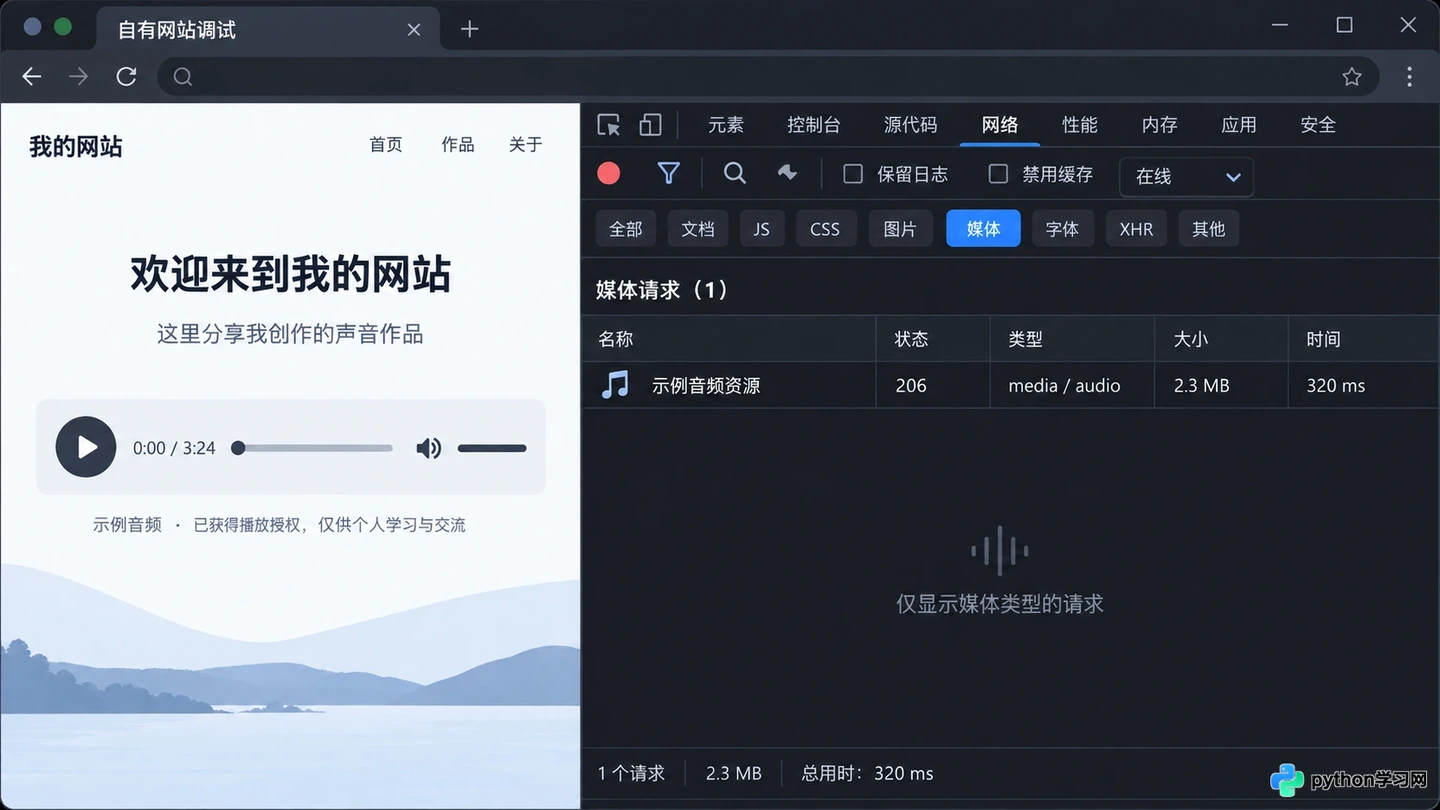Filter requests by XHR
The width and height of the screenshot is (1440, 810).
[1136, 229]
